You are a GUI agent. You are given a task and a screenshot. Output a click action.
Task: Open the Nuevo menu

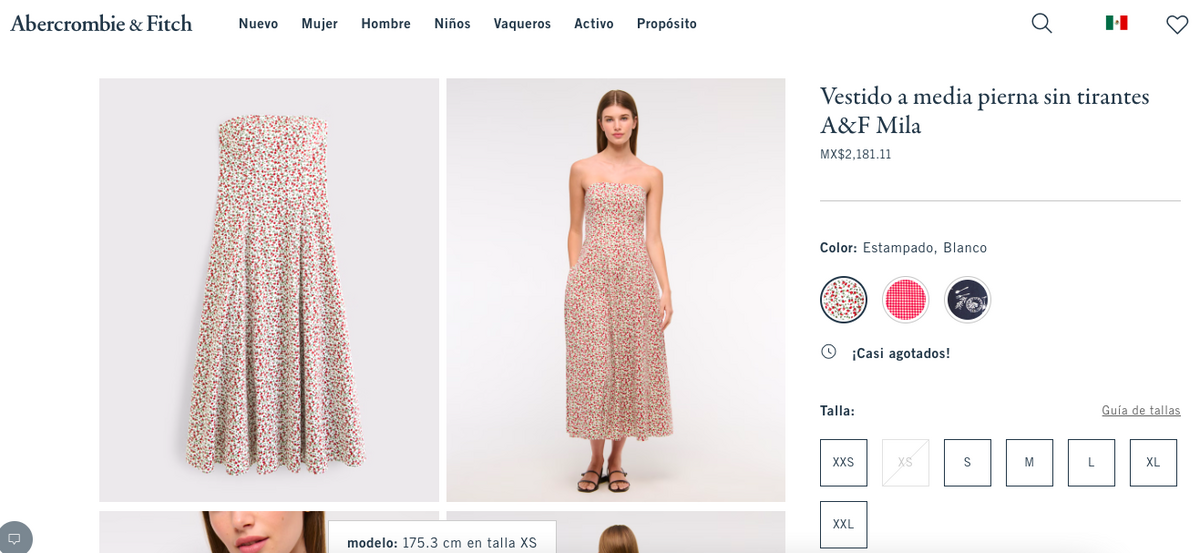[258, 23]
